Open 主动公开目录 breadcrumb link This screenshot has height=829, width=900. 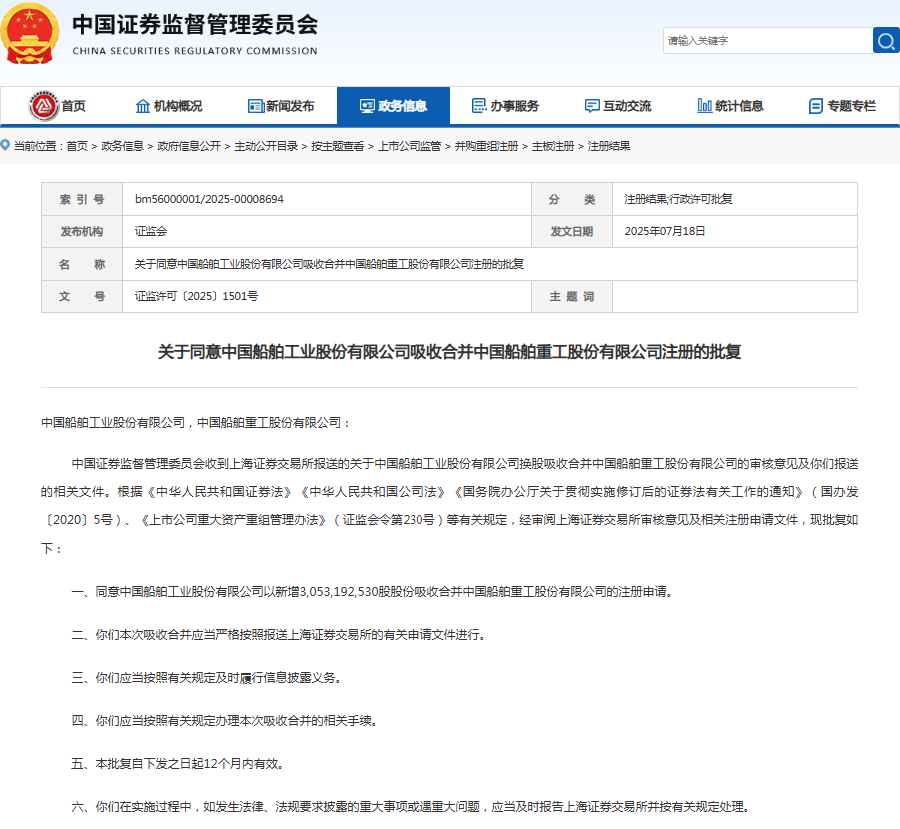coord(266,146)
